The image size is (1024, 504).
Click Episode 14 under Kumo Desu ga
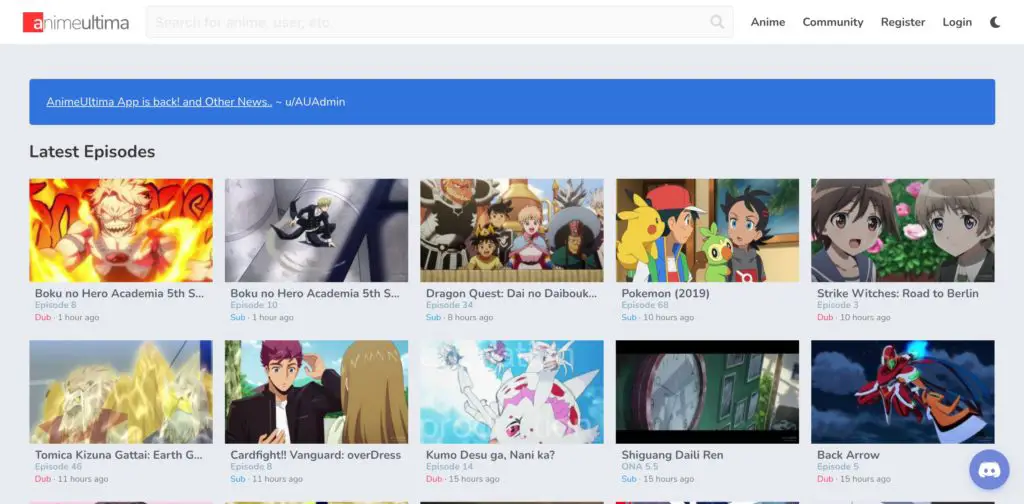(449, 467)
